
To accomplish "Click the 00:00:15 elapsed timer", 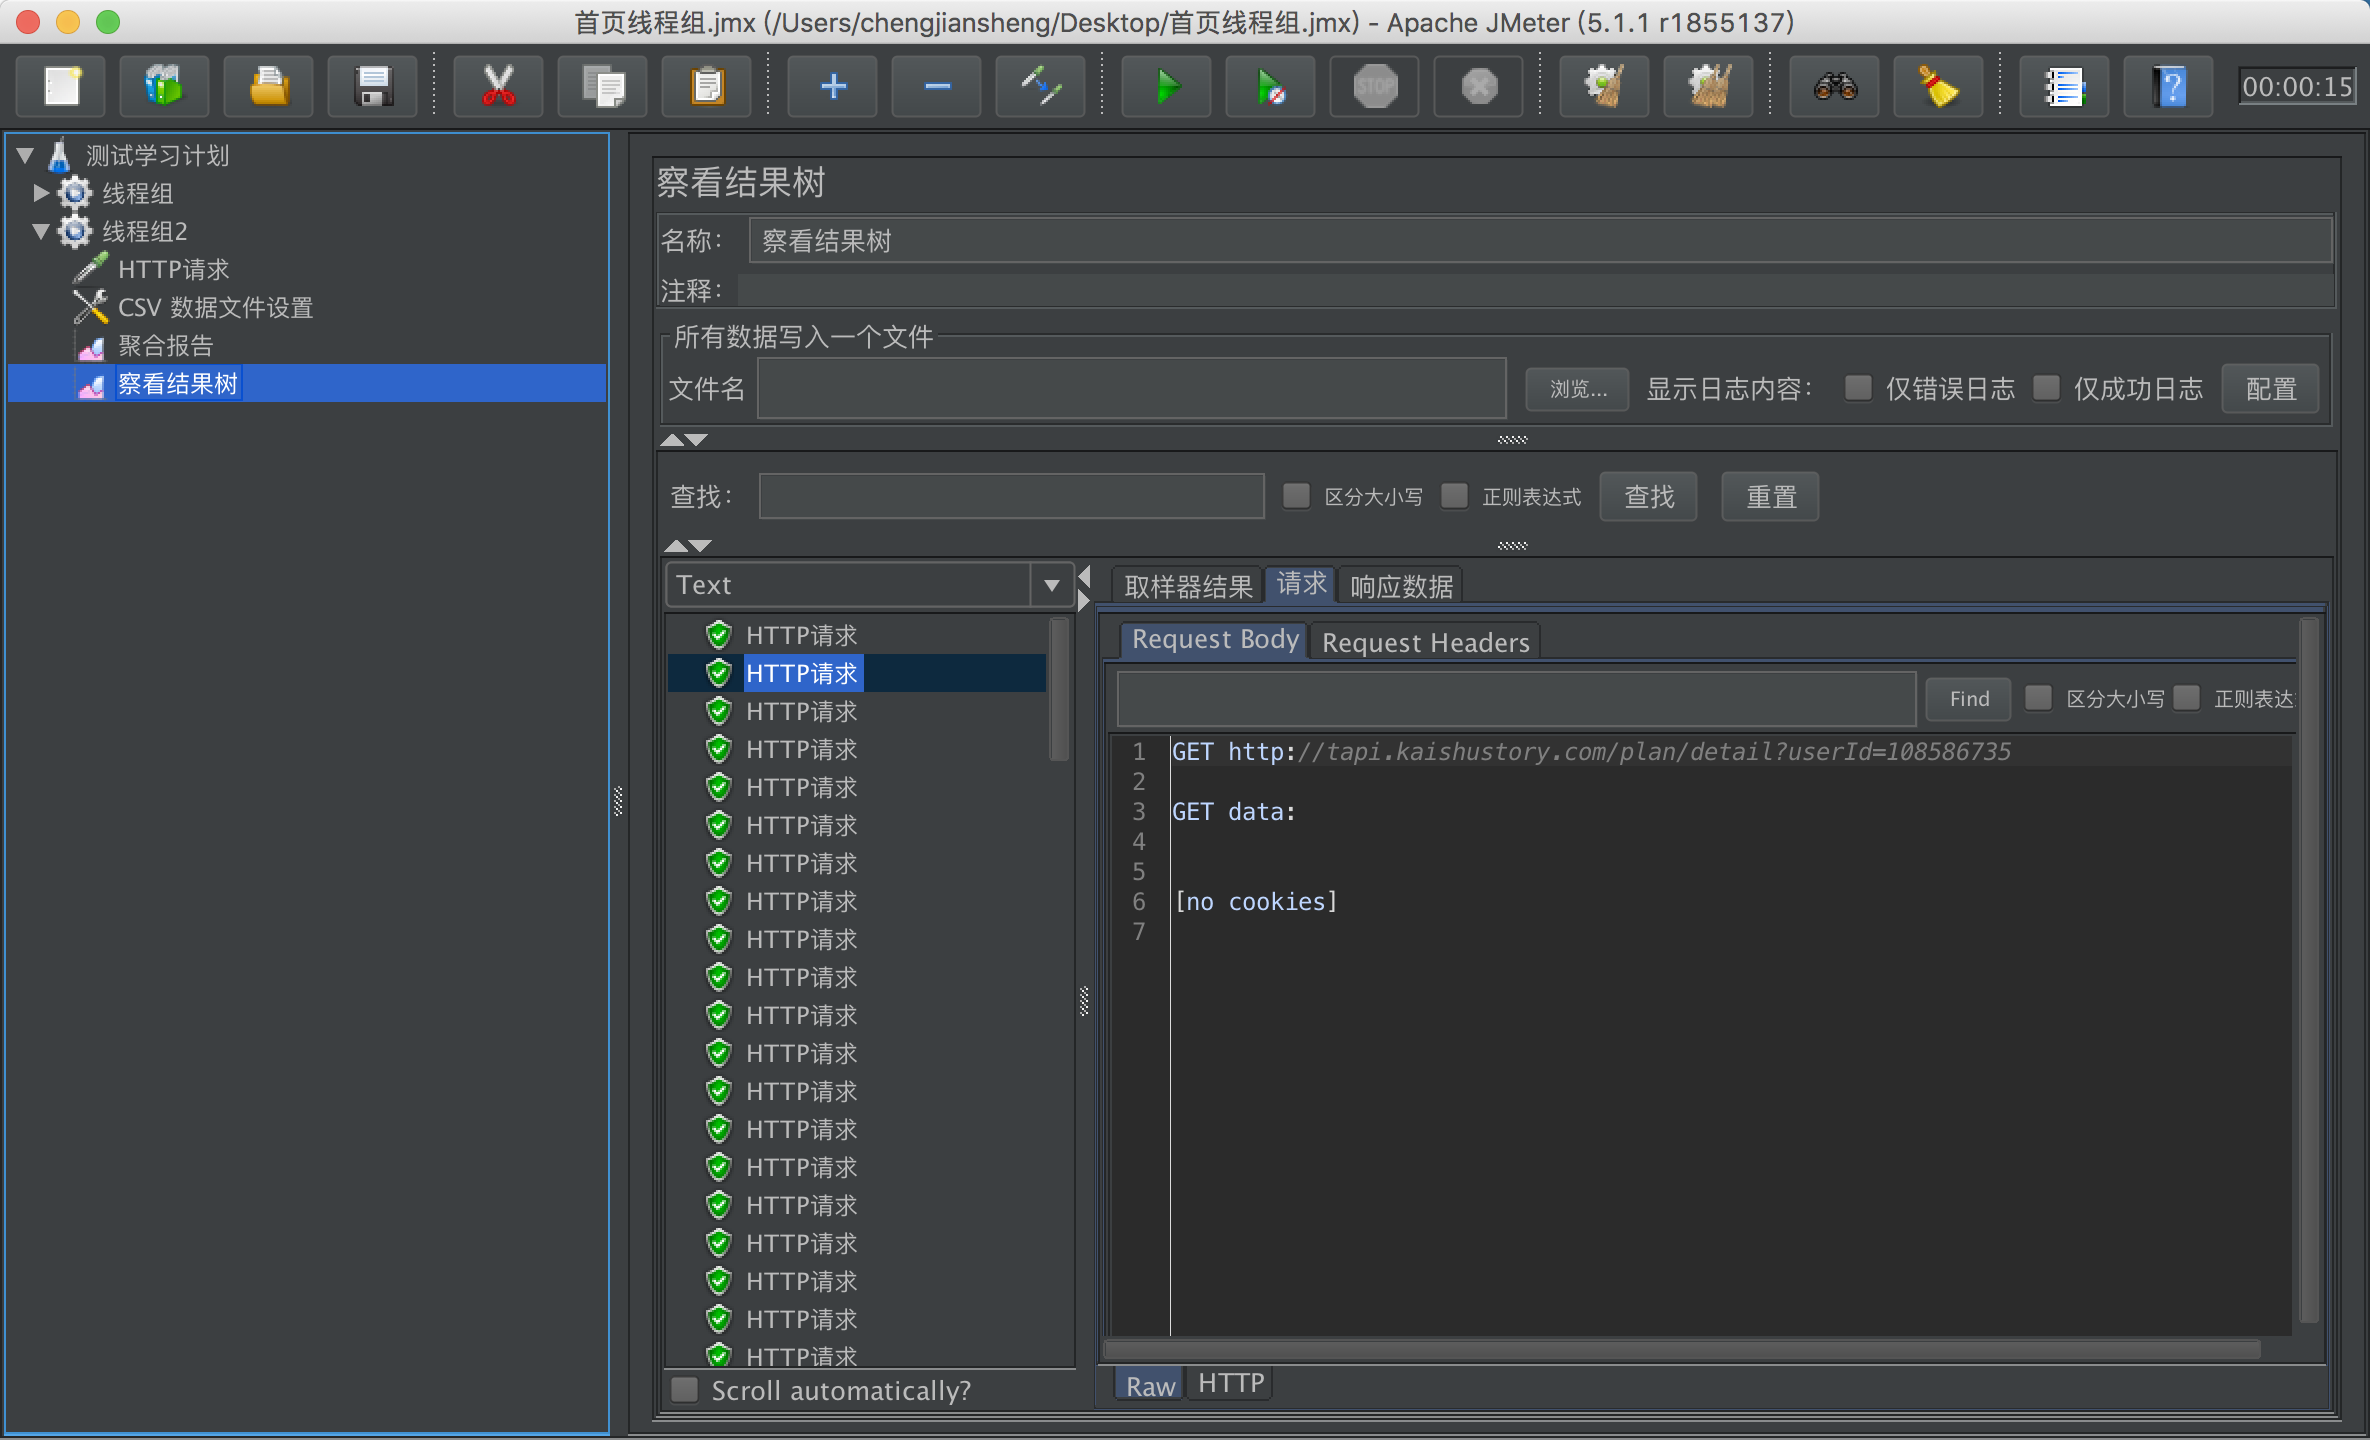I will [x=2296, y=87].
